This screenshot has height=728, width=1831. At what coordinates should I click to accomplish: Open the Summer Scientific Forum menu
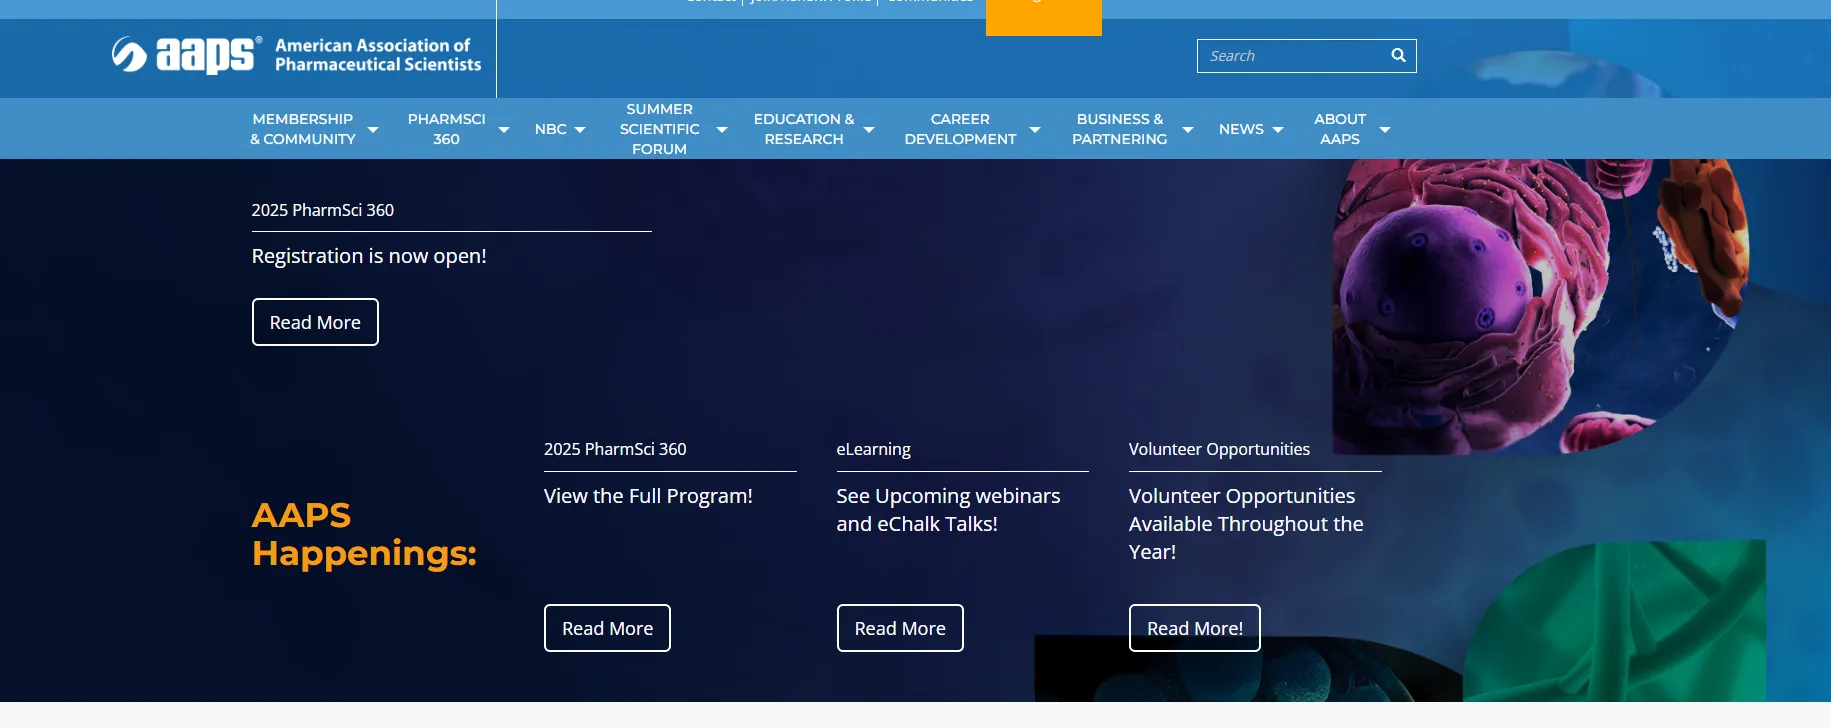(x=659, y=129)
